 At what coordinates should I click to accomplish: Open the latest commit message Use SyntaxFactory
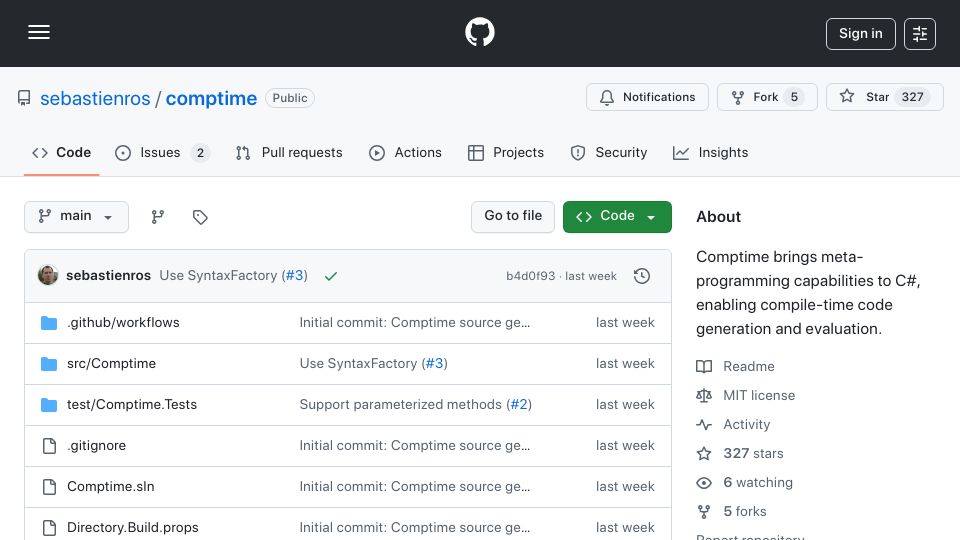pyautogui.click(x=218, y=276)
